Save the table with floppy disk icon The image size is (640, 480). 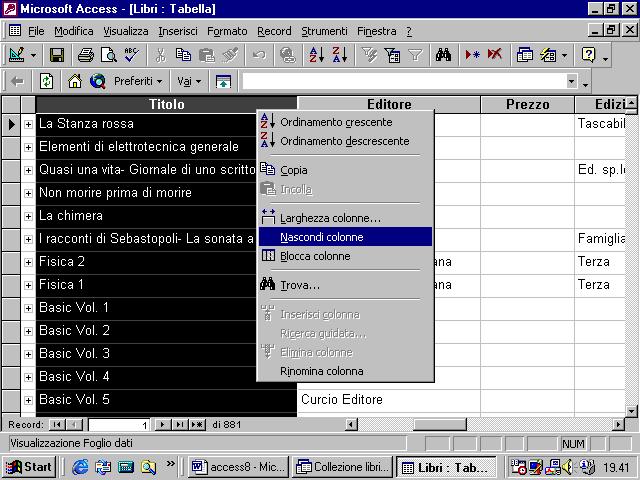pos(57,55)
